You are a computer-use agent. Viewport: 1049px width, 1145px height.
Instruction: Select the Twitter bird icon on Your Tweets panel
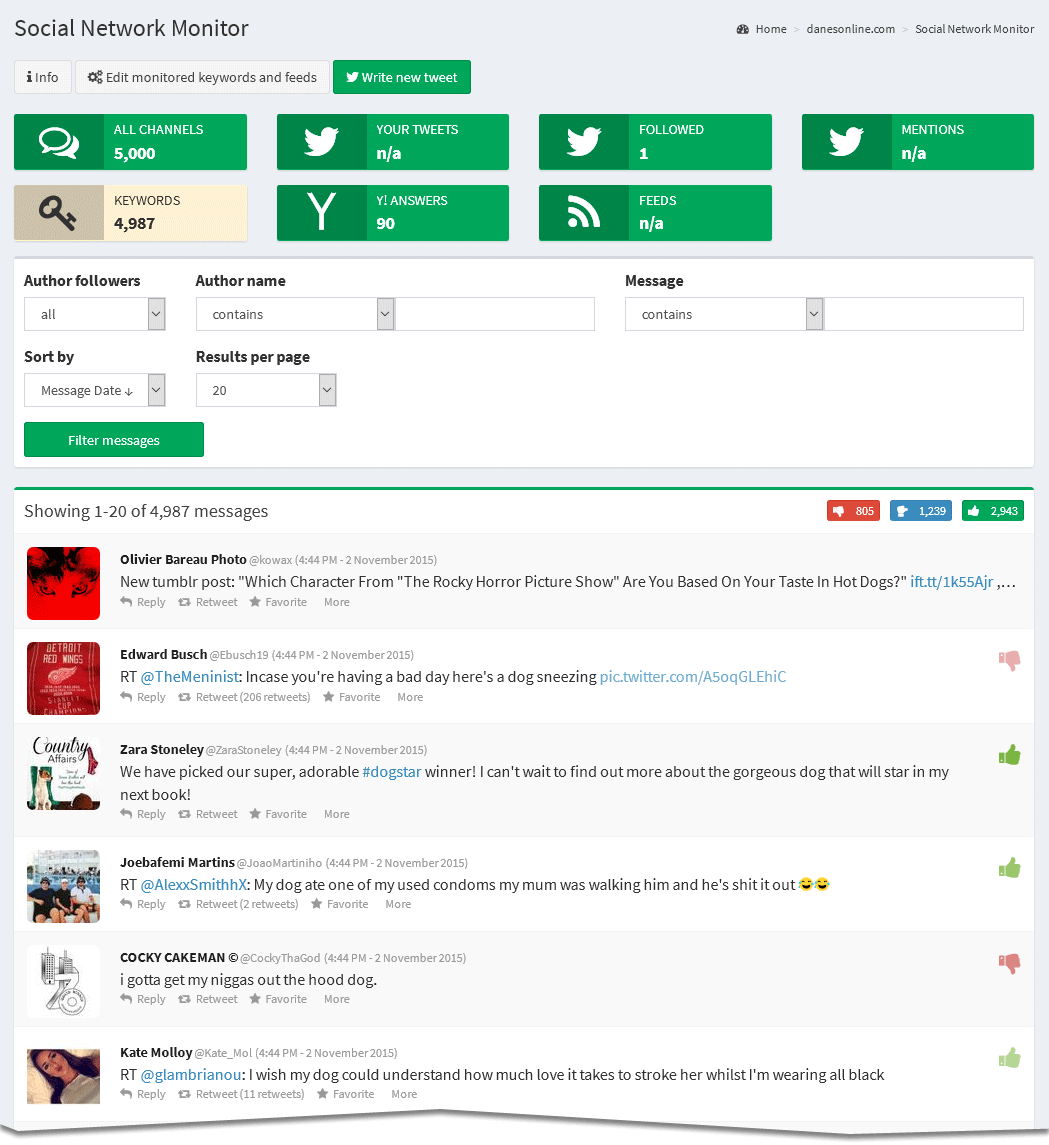pyautogui.click(x=320, y=141)
